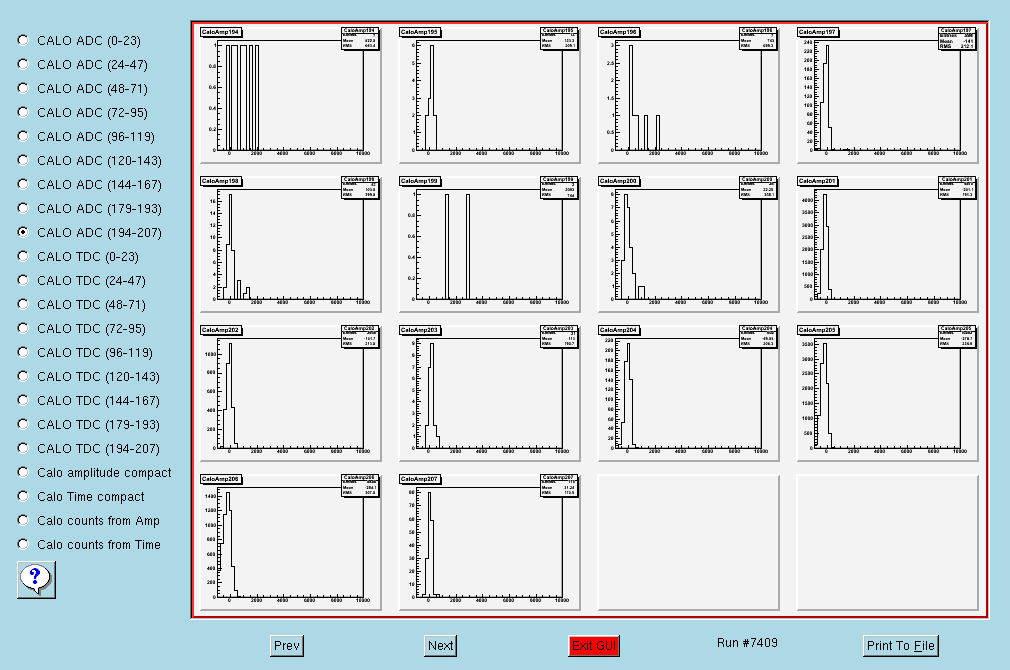This screenshot has width=1010, height=670.
Task: Click the red Exit GUI button
Action: coord(594,646)
